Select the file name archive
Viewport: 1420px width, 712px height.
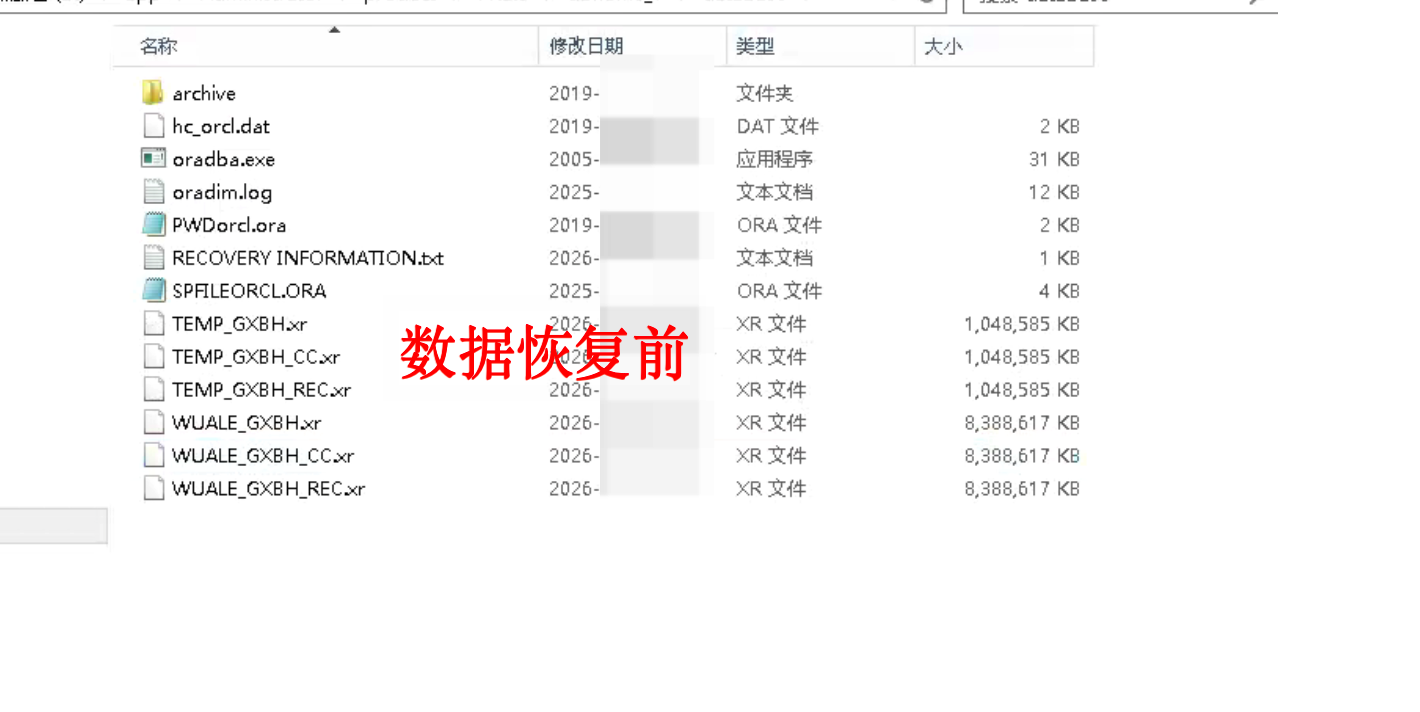click(x=204, y=93)
